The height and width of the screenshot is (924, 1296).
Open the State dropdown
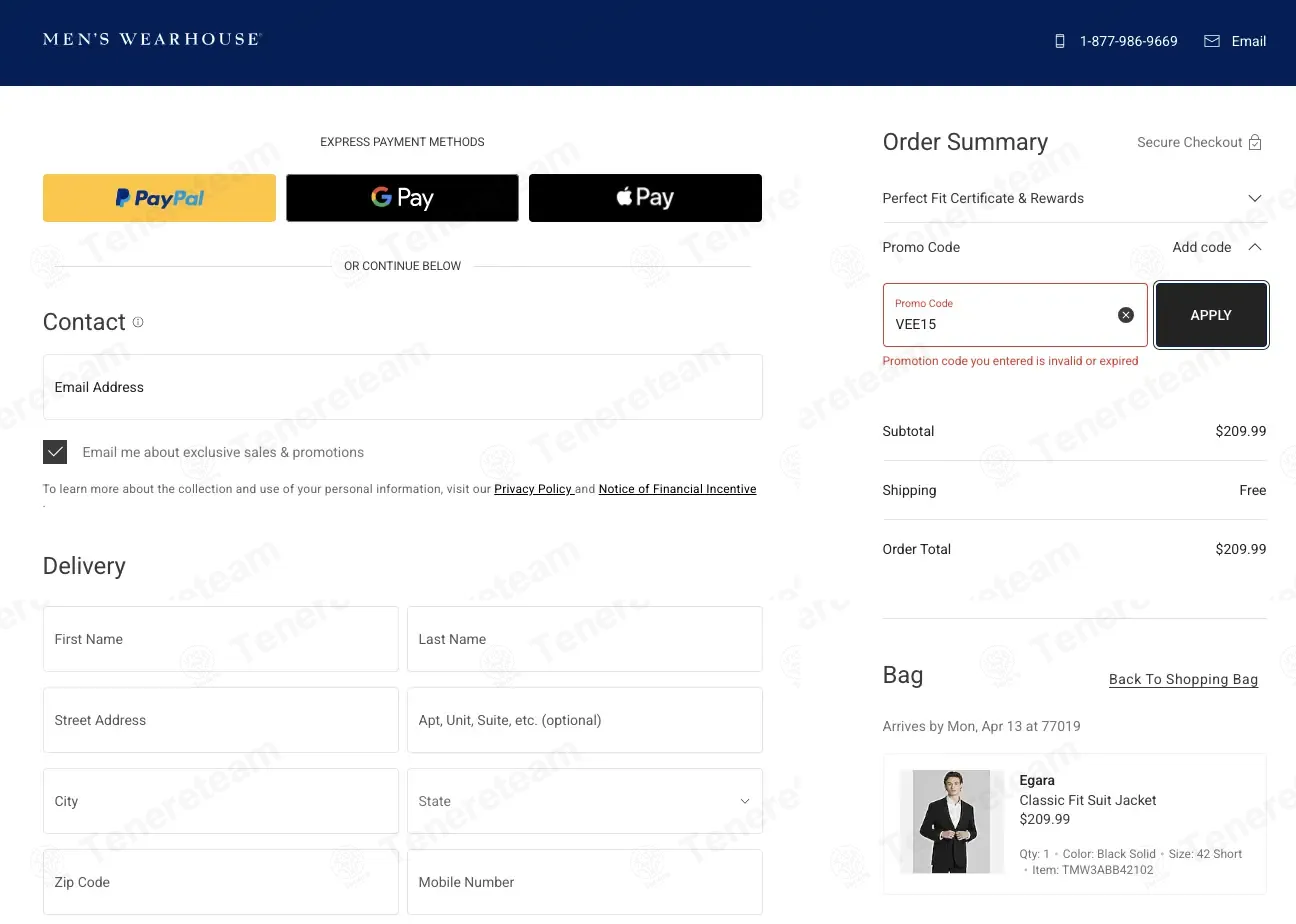point(585,801)
